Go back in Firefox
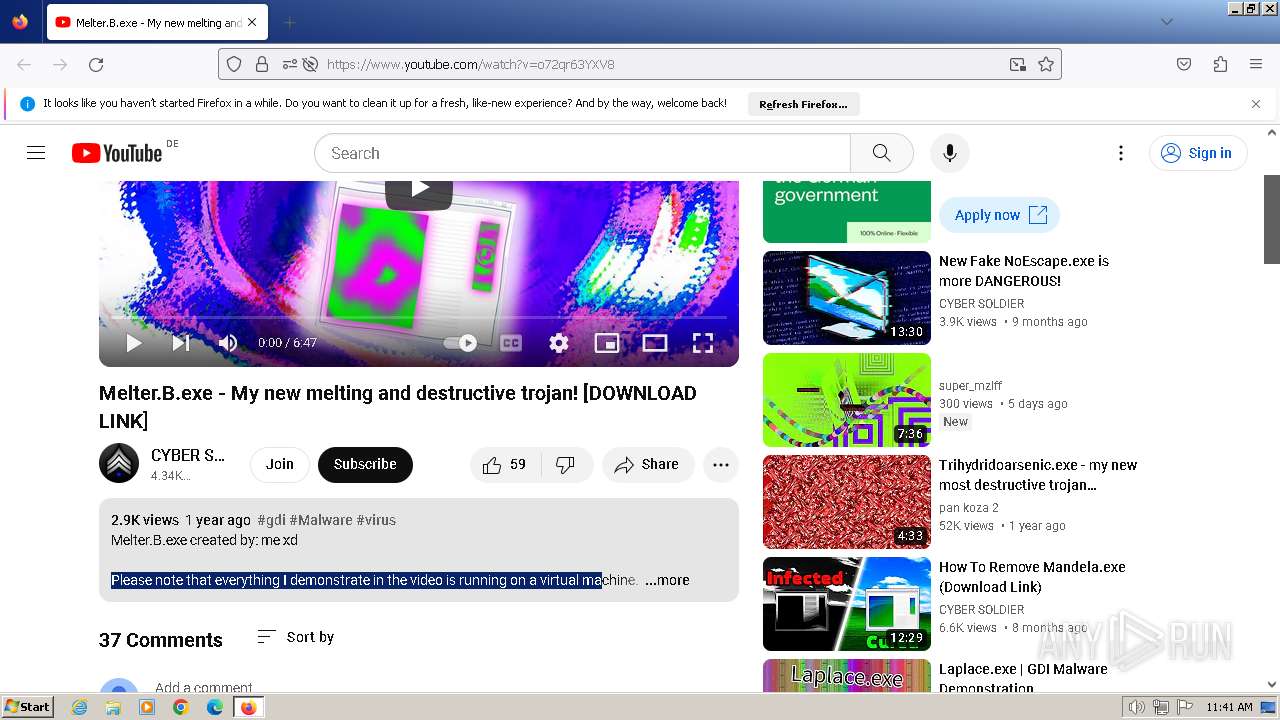This screenshot has height=720, width=1280. point(24,64)
